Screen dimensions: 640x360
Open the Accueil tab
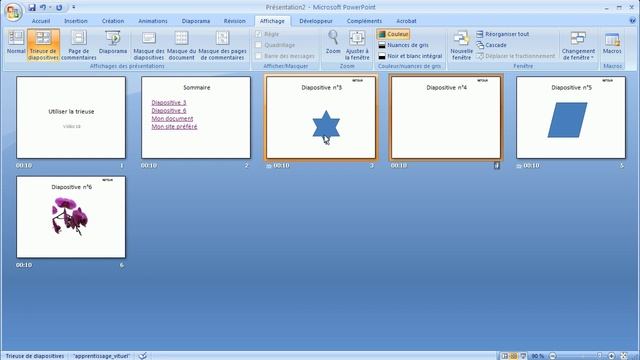tap(41, 21)
